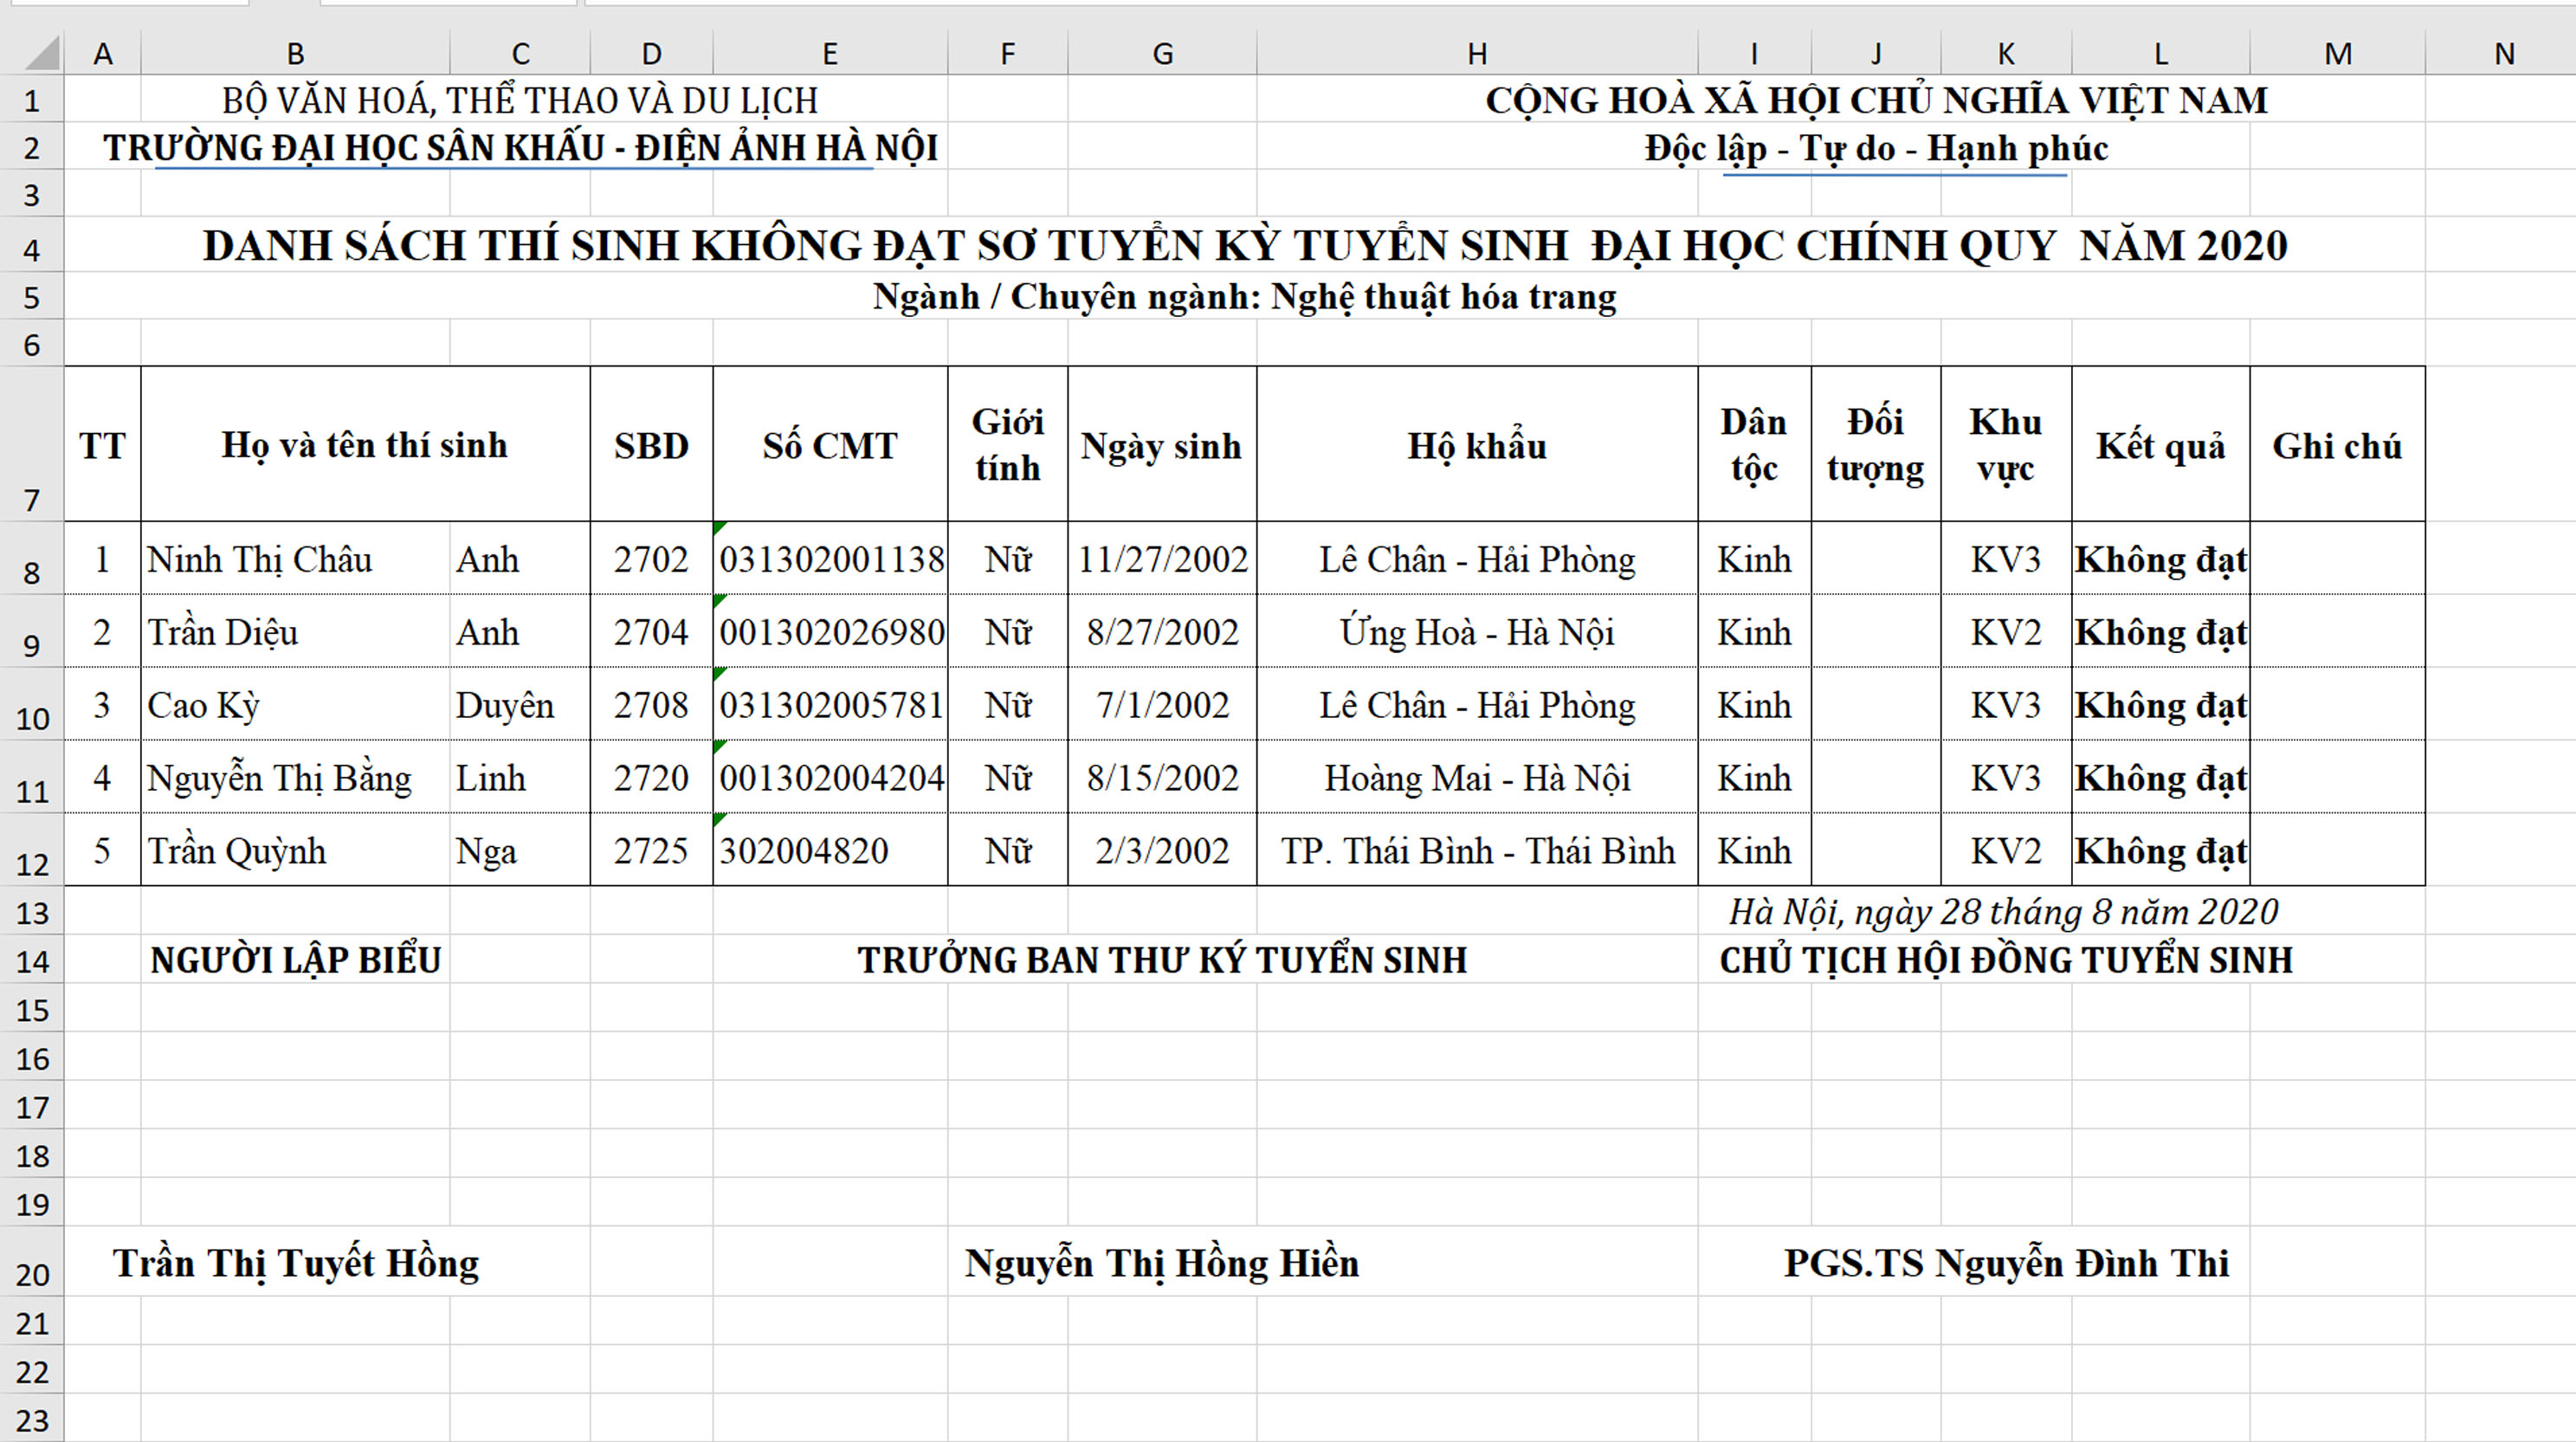
Task: Select column E header
Action: [830, 53]
